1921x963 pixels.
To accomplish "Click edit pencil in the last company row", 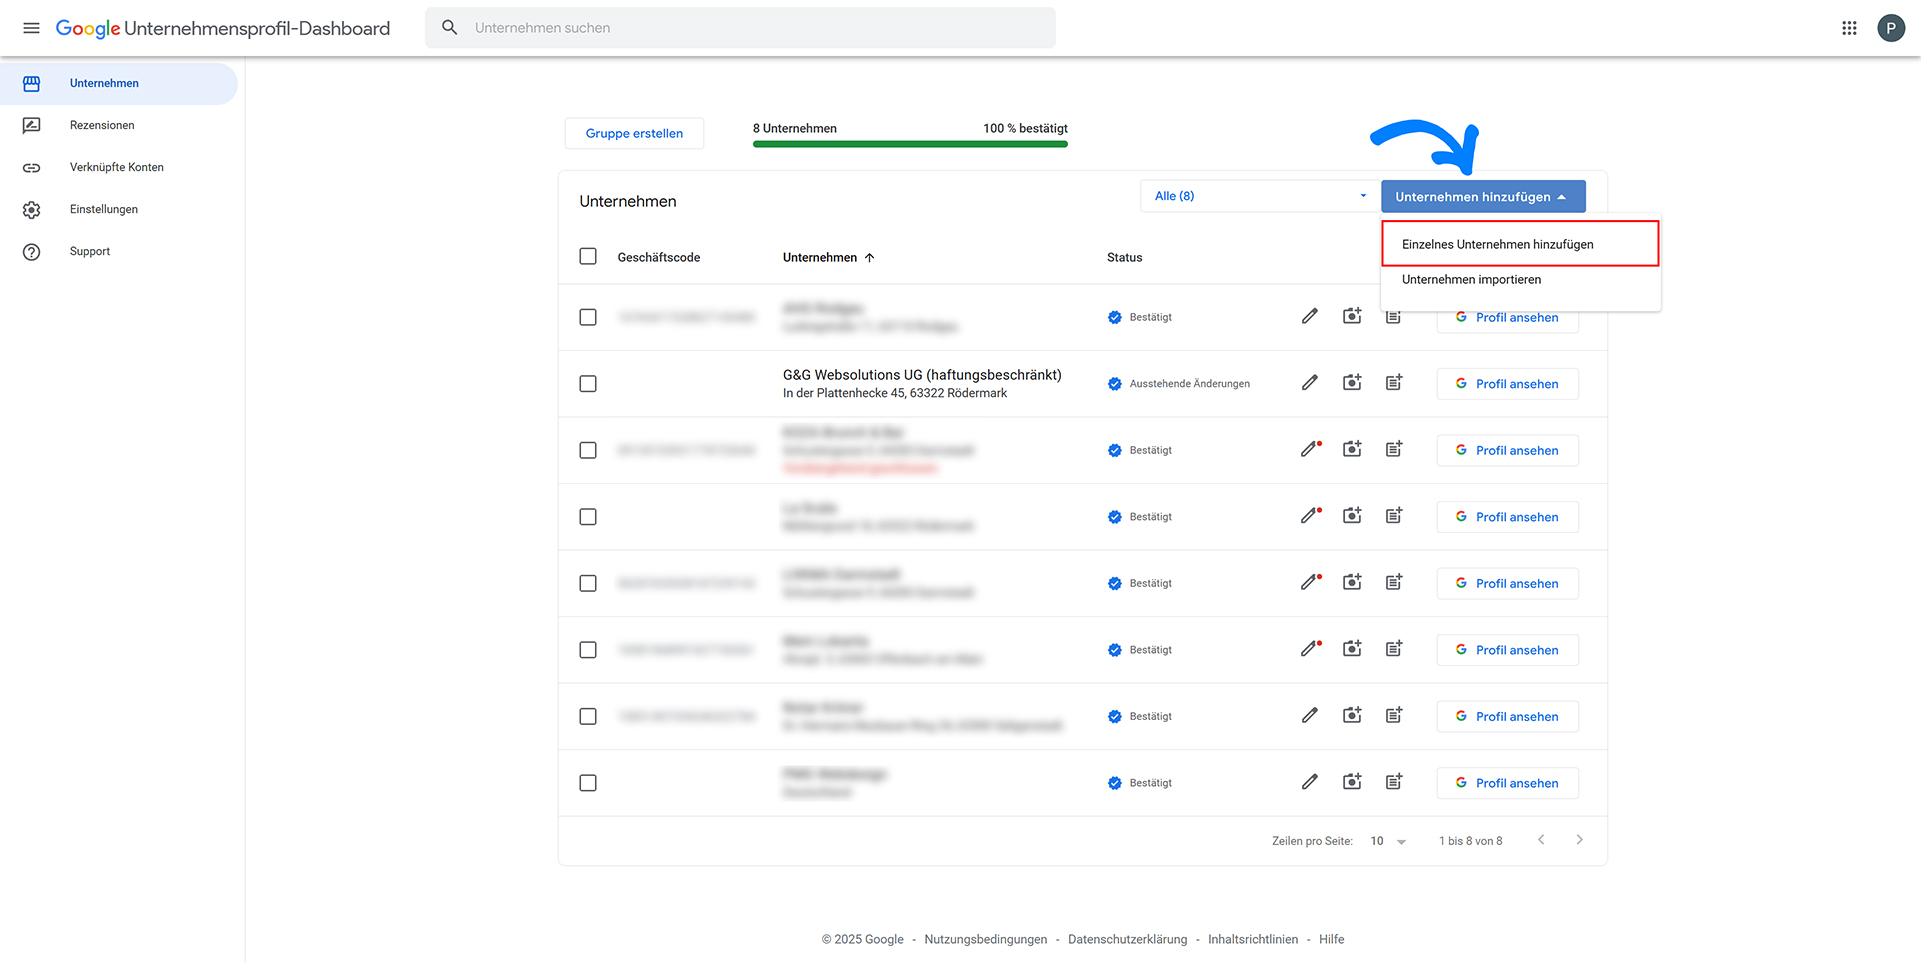I will point(1310,782).
